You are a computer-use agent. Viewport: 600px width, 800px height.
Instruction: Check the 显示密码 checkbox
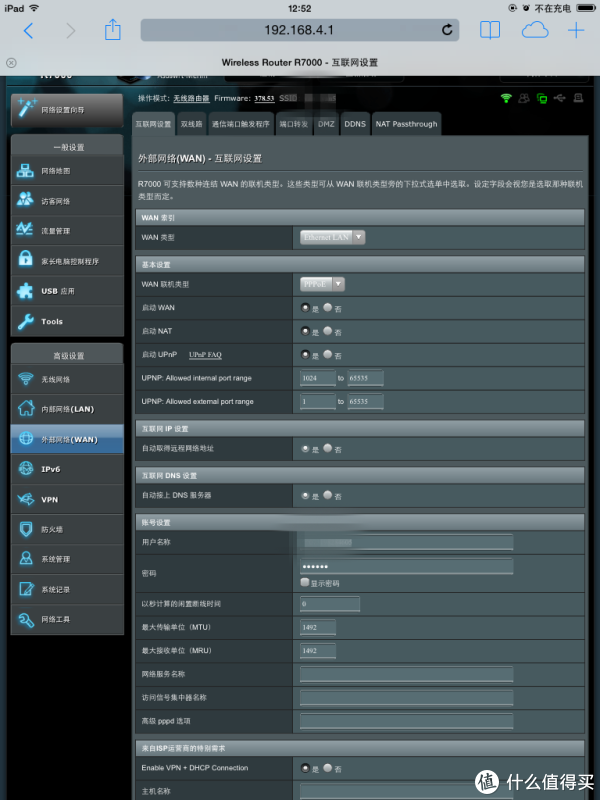[305, 582]
